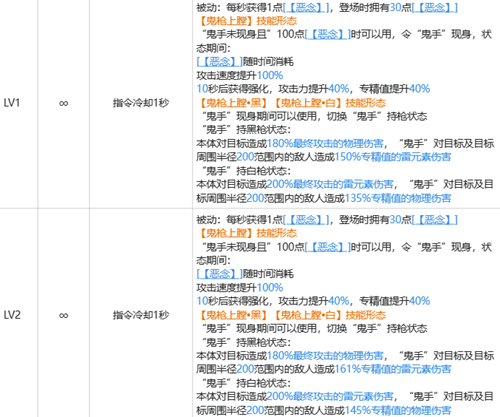500x417 pixels.
Task: Click 10秒后获得强化 line in LV2 row
Action: (x=313, y=301)
